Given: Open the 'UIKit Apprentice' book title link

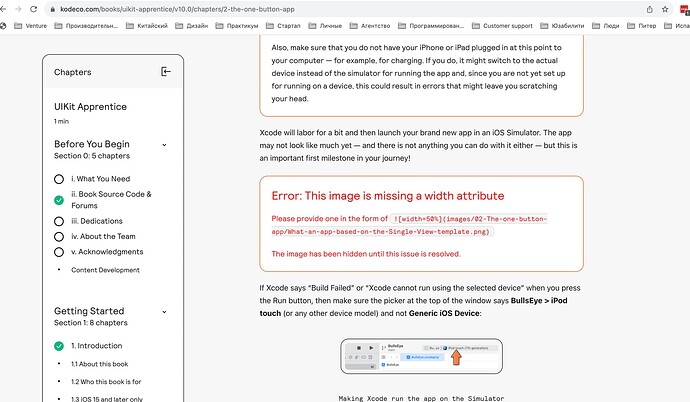Looking at the screenshot, I should [92, 106].
